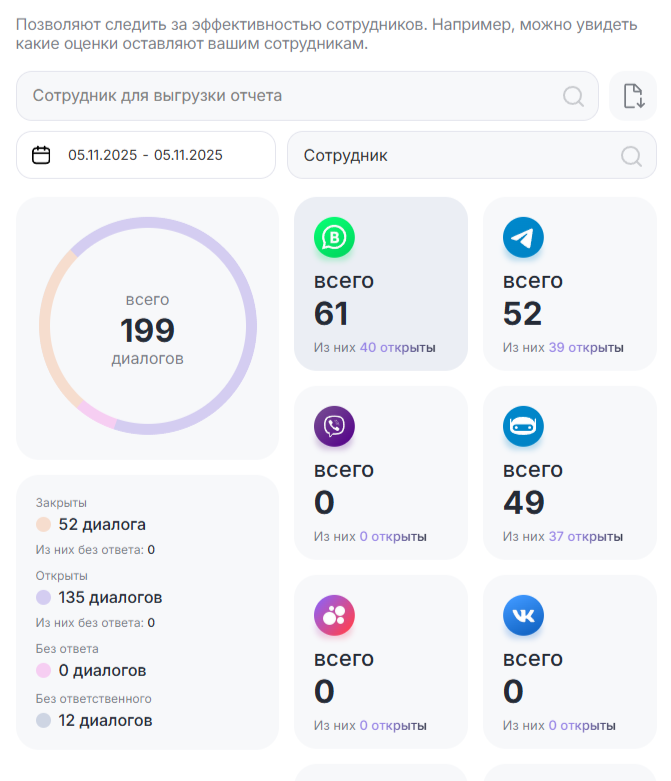This screenshot has width=671, height=781.
Task: Click the blue bot channel icon
Action: (x=523, y=427)
